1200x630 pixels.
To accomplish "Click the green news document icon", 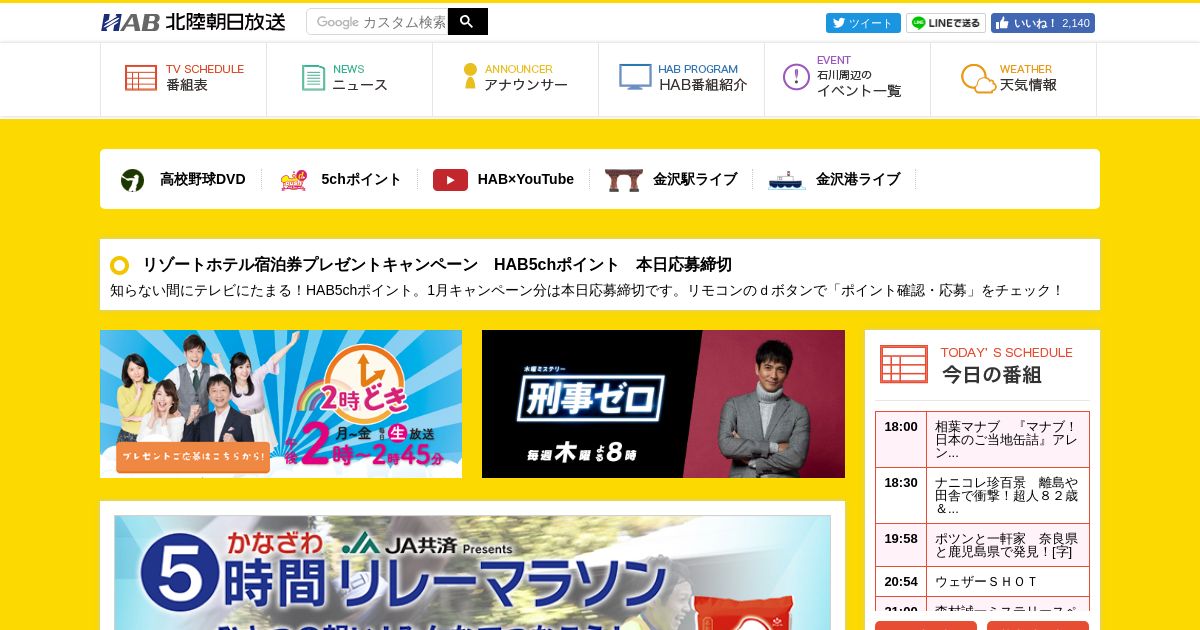I will point(313,78).
